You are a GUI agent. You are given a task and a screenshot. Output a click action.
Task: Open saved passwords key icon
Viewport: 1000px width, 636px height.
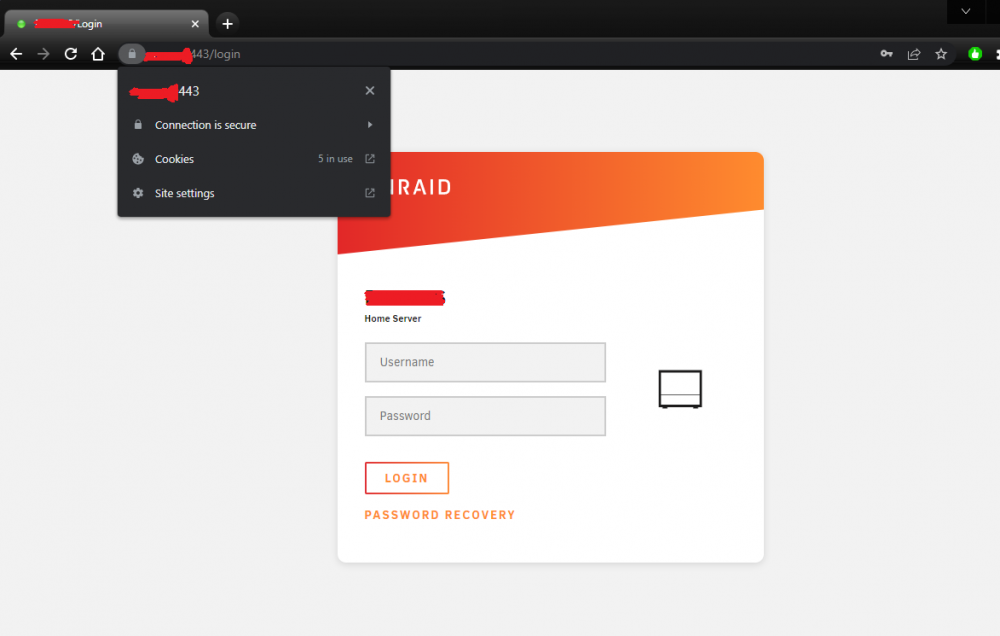click(886, 54)
